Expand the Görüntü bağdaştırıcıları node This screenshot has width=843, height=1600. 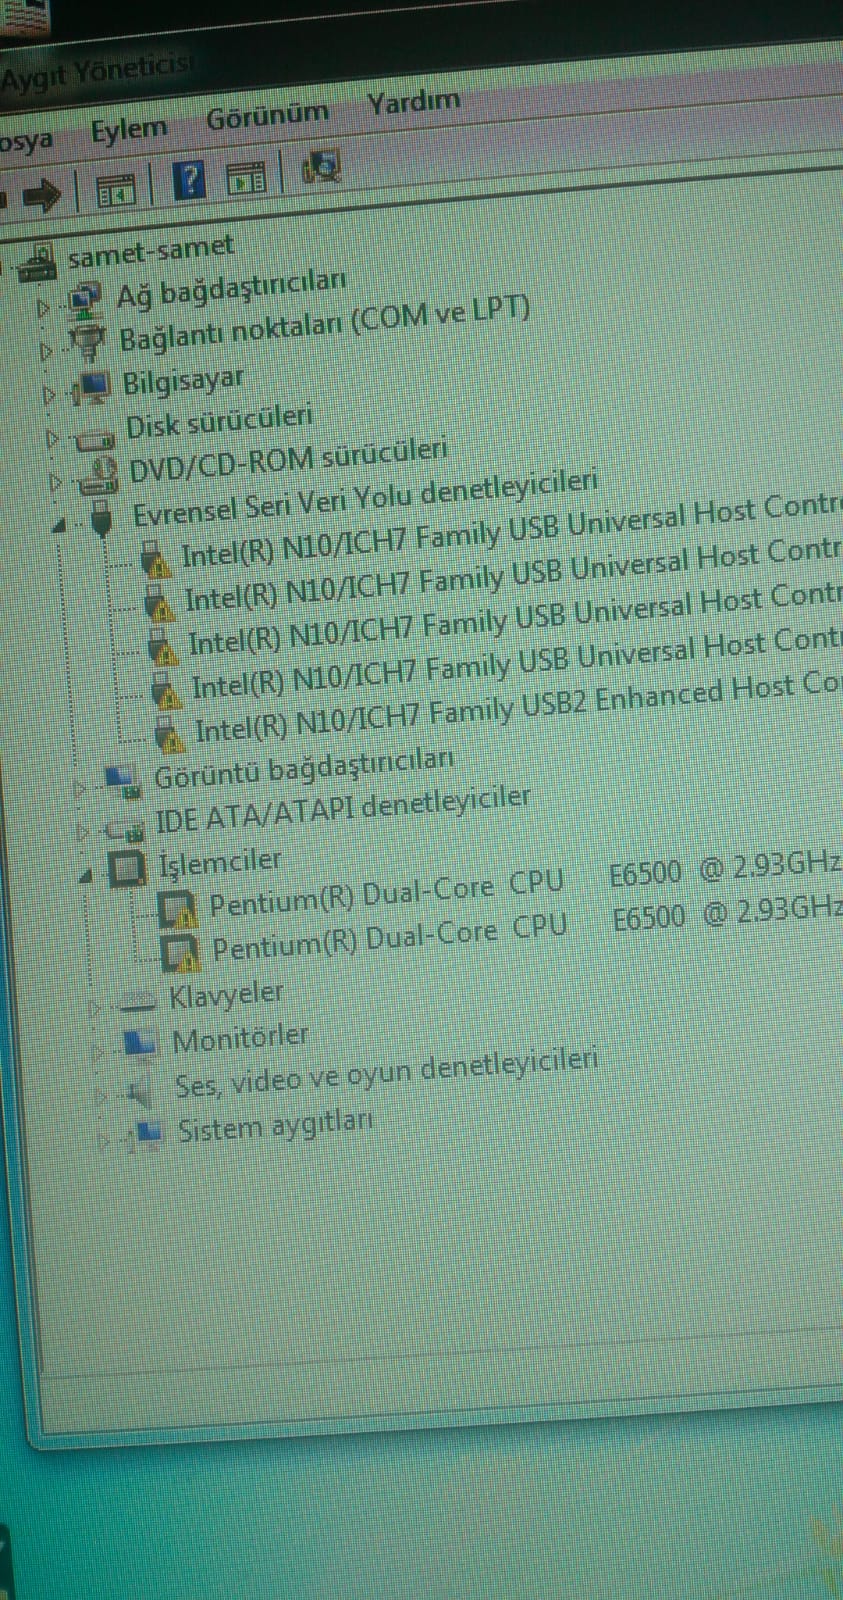79,788
